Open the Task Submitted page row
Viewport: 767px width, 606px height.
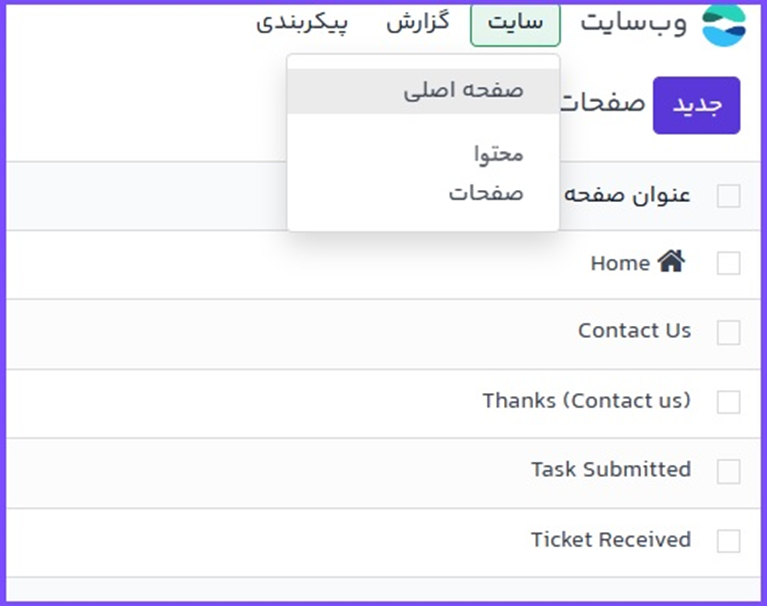tap(610, 470)
